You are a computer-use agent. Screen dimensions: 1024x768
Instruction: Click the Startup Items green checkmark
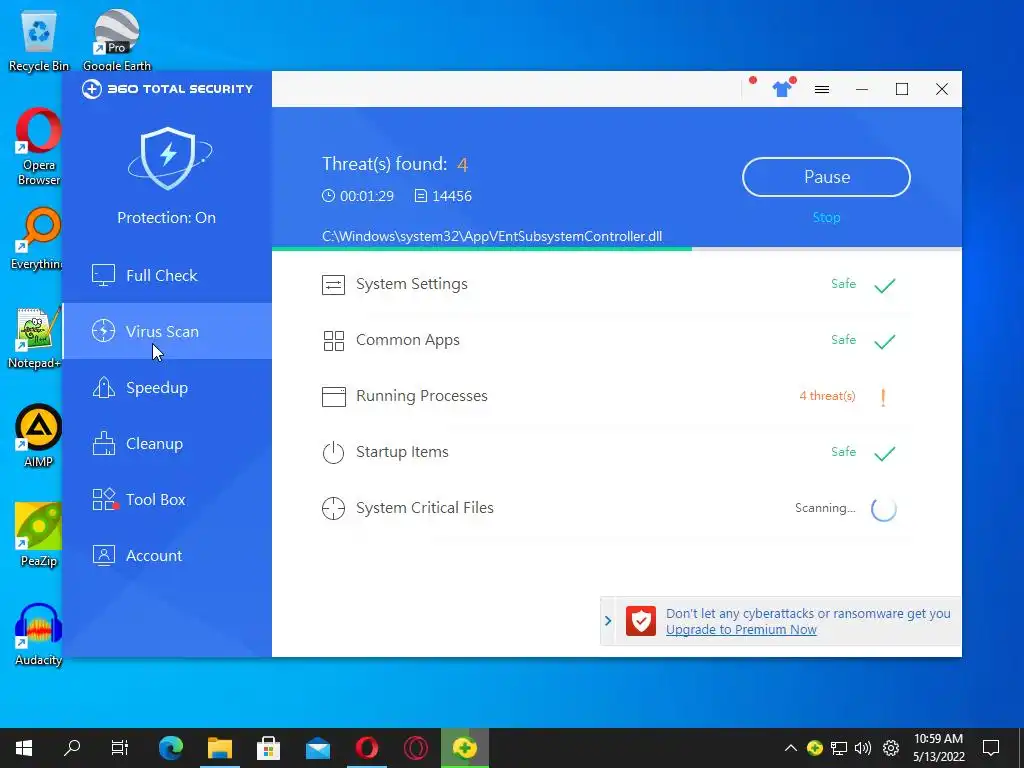coord(884,453)
